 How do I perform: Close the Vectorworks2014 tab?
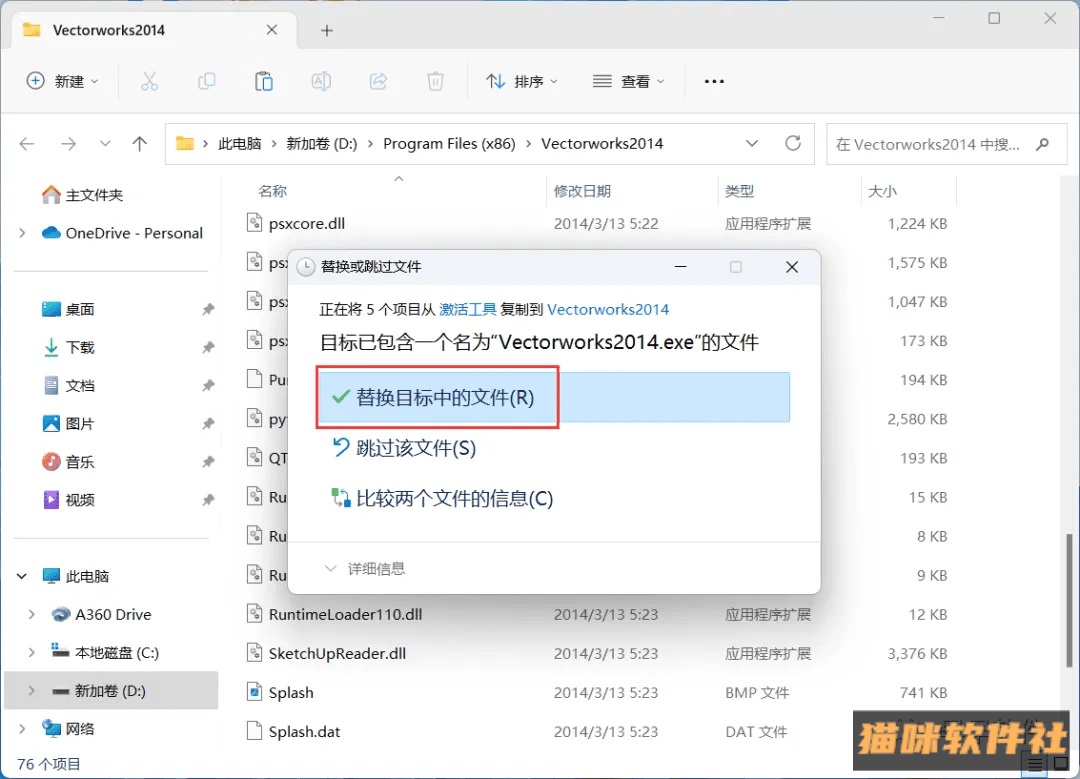point(272,30)
